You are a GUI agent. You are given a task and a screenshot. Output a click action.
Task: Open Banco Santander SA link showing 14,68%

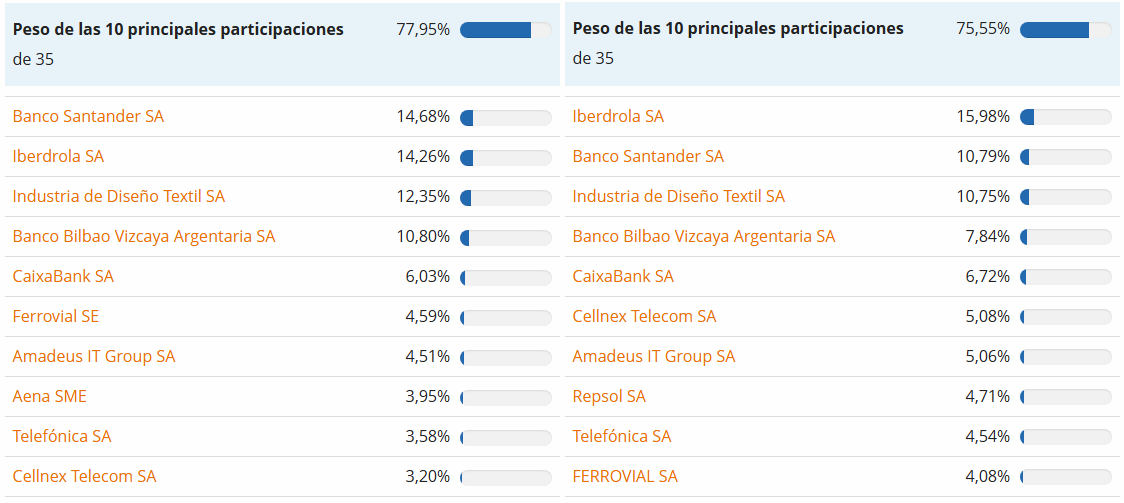coord(88,117)
